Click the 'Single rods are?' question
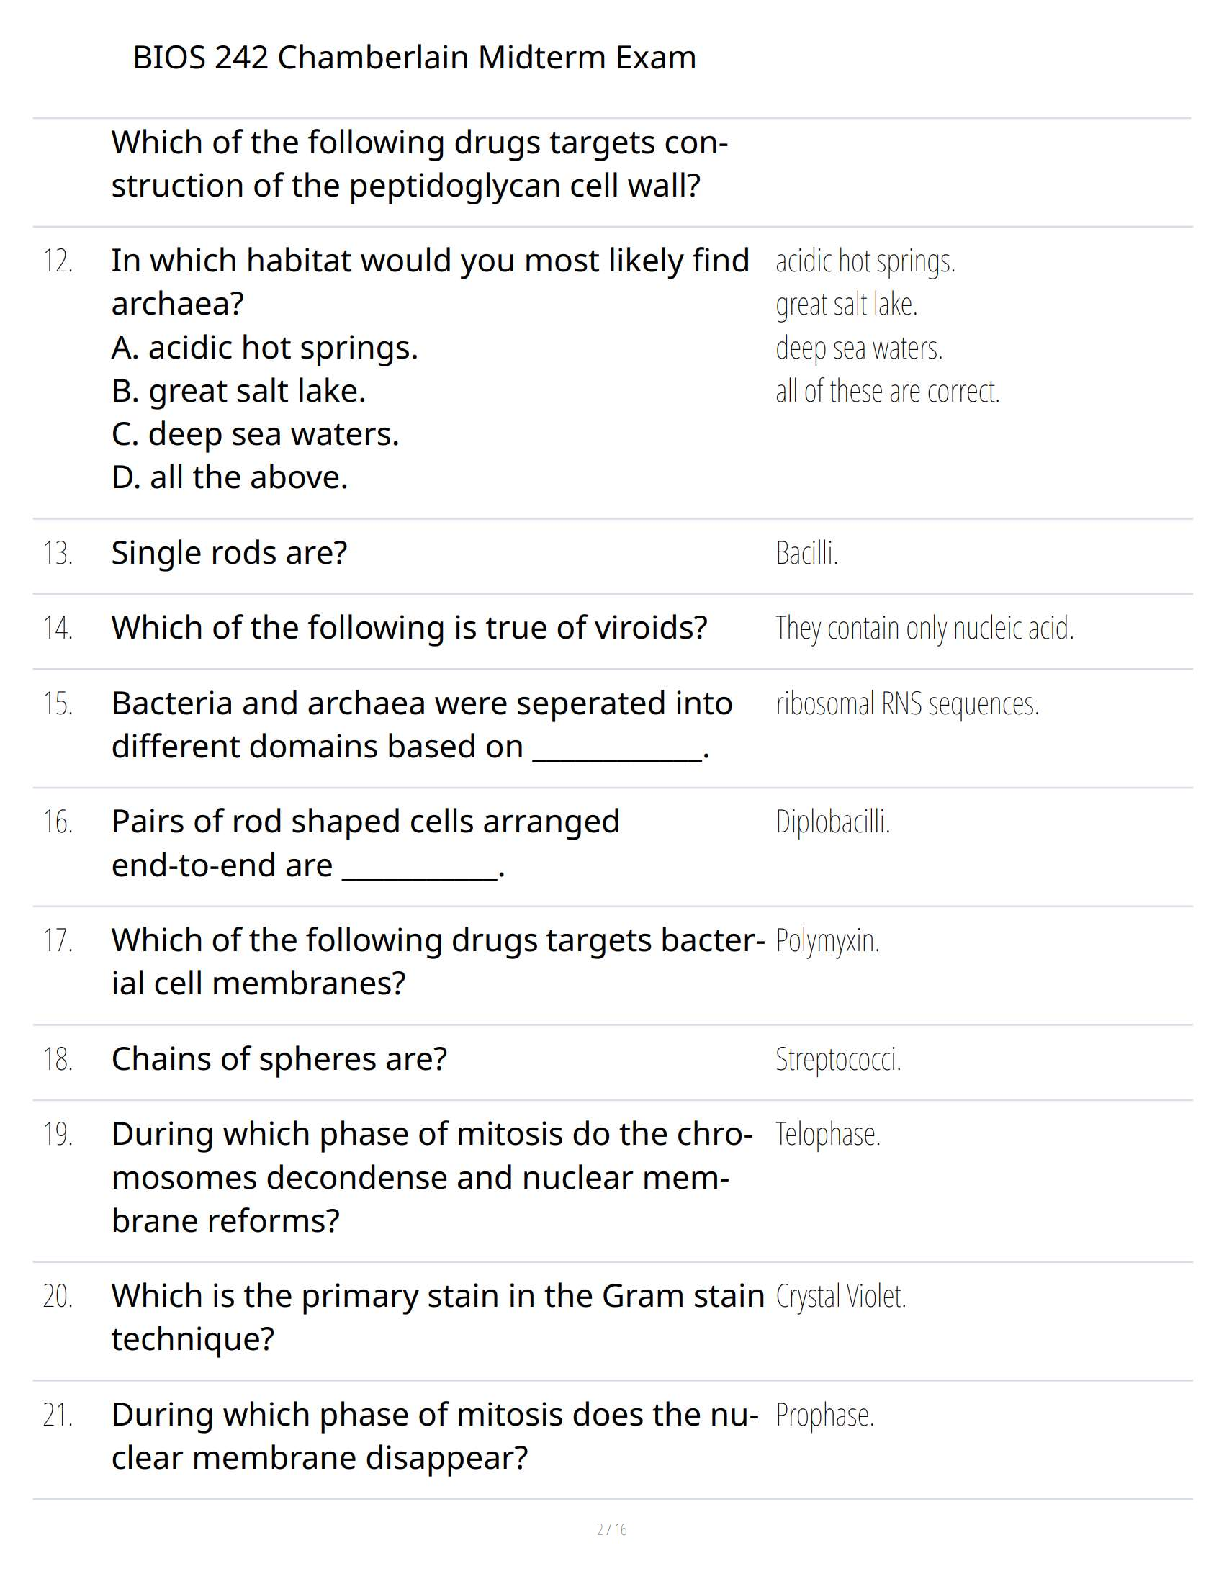1224x1584 pixels. [229, 552]
